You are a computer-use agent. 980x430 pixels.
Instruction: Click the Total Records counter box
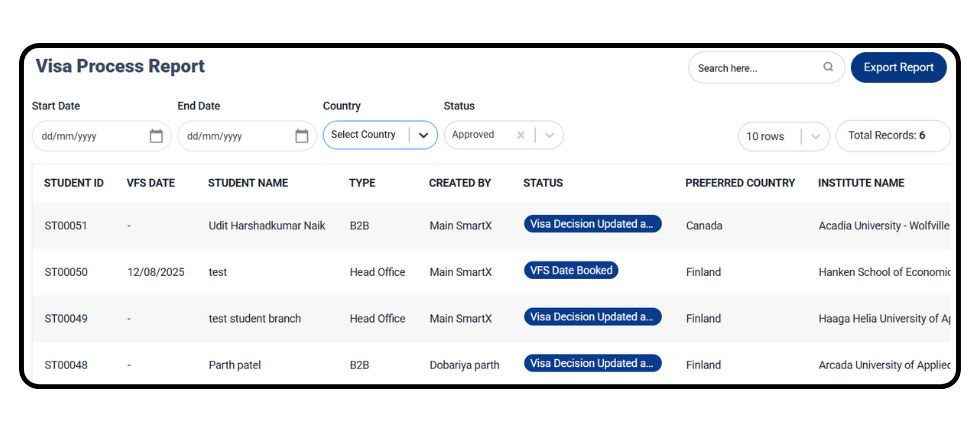click(x=893, y=136)
